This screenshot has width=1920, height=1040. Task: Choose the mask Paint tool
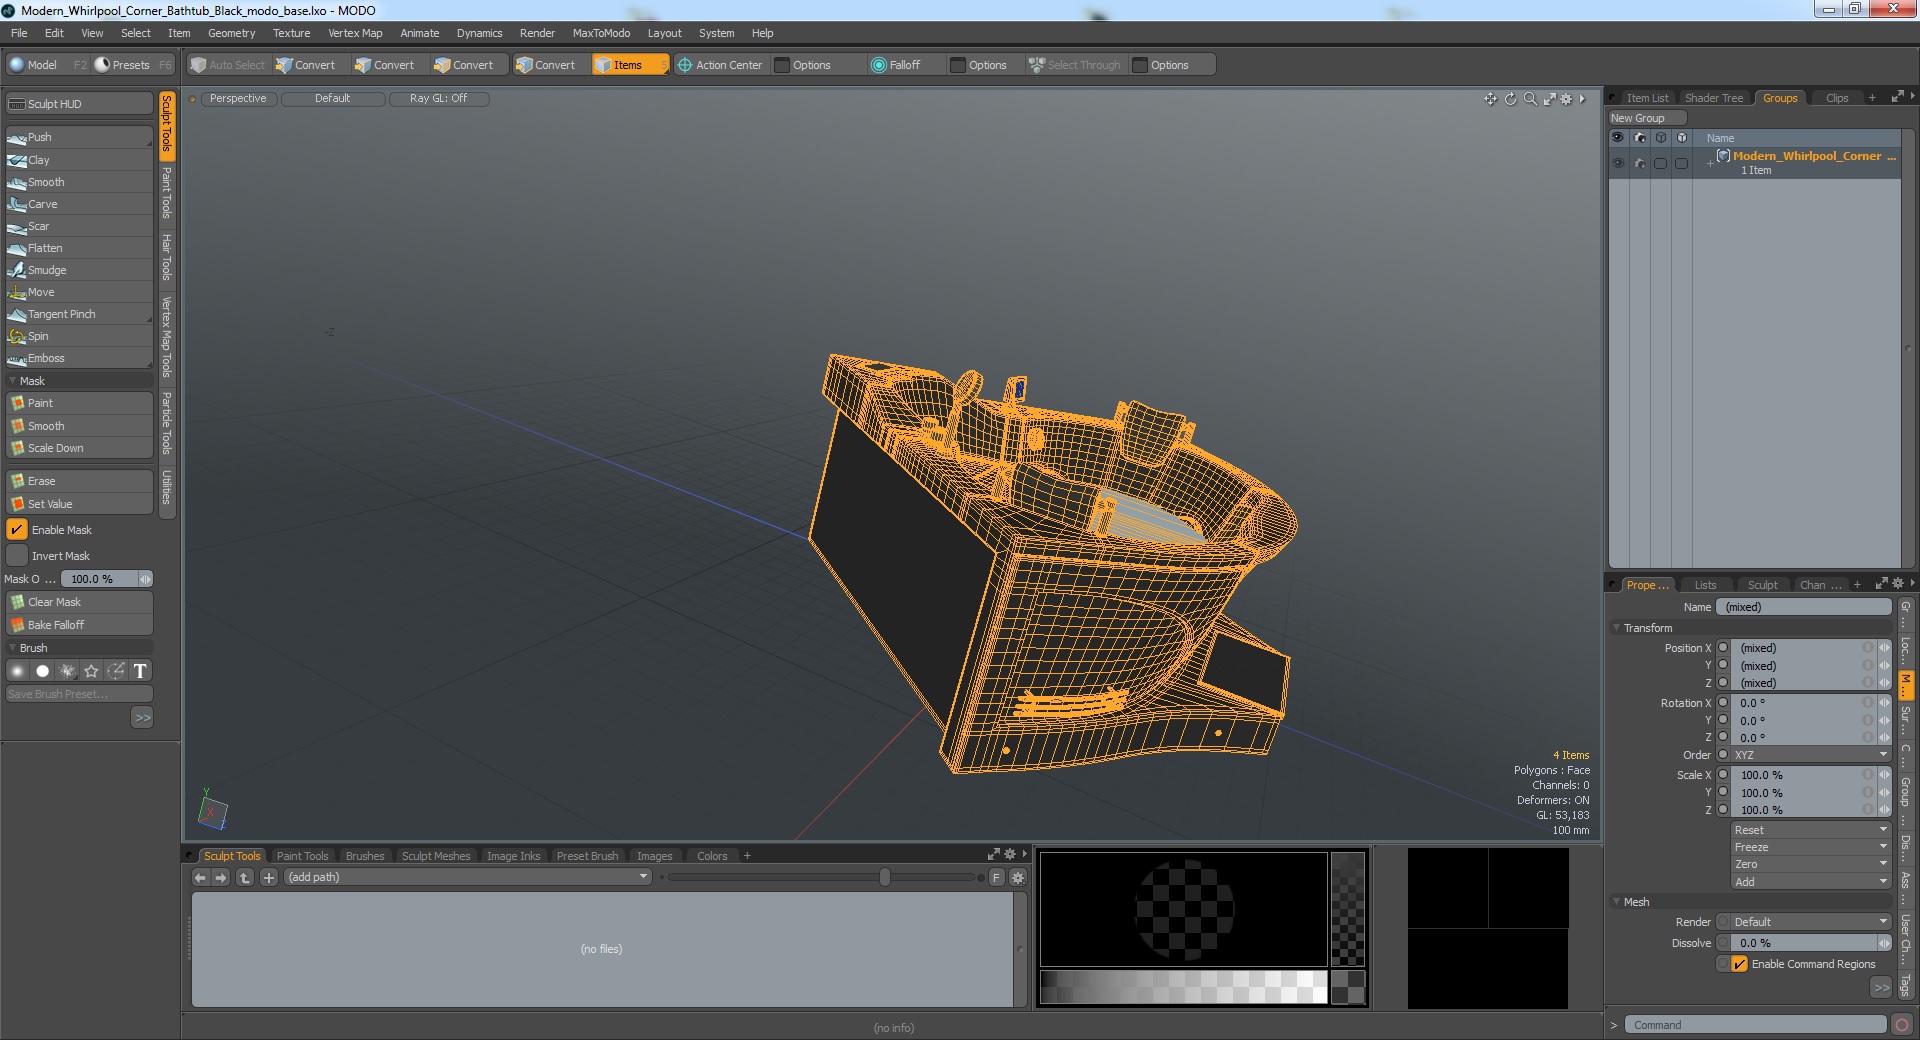point(79,403)
